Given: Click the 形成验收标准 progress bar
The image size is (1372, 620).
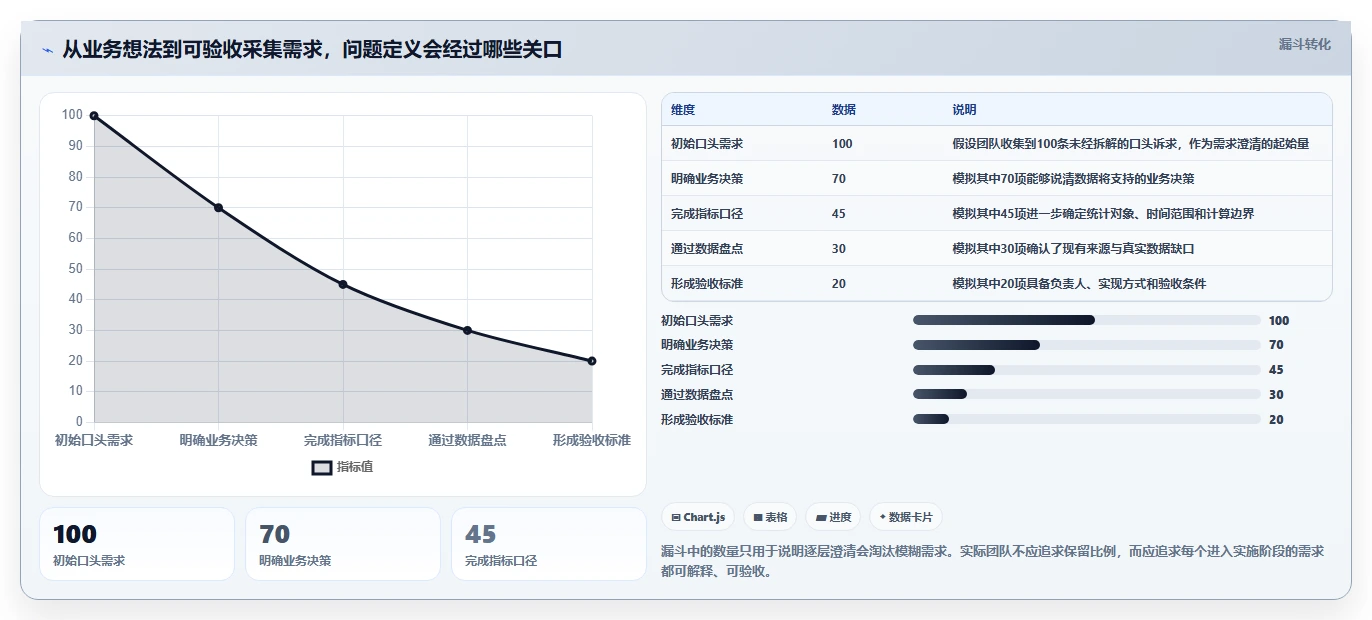Looking at the screenshot, I should (x=1087, y=420).
